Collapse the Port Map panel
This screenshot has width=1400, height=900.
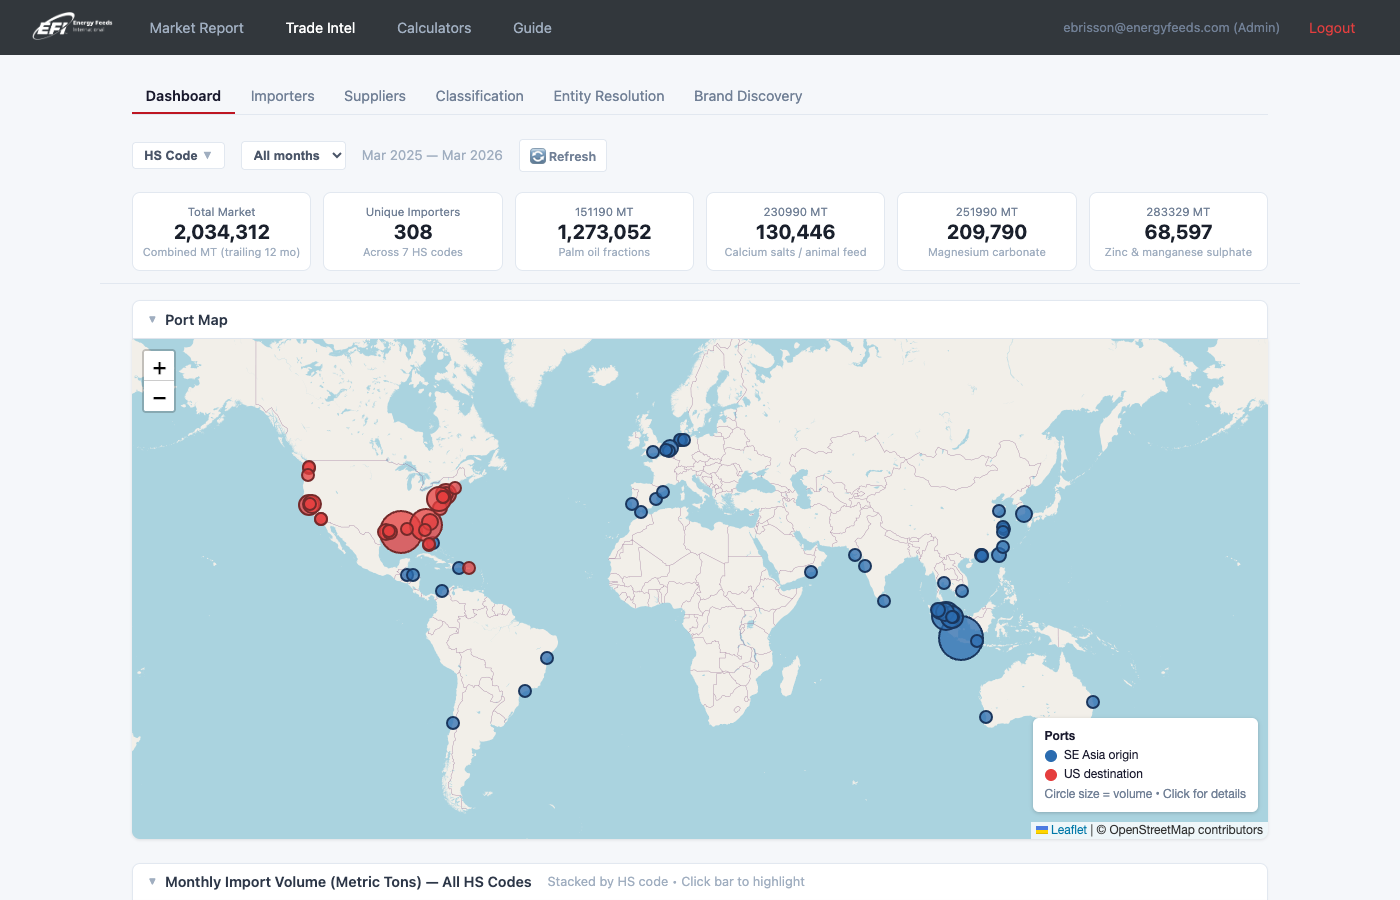tap(151, 319)
